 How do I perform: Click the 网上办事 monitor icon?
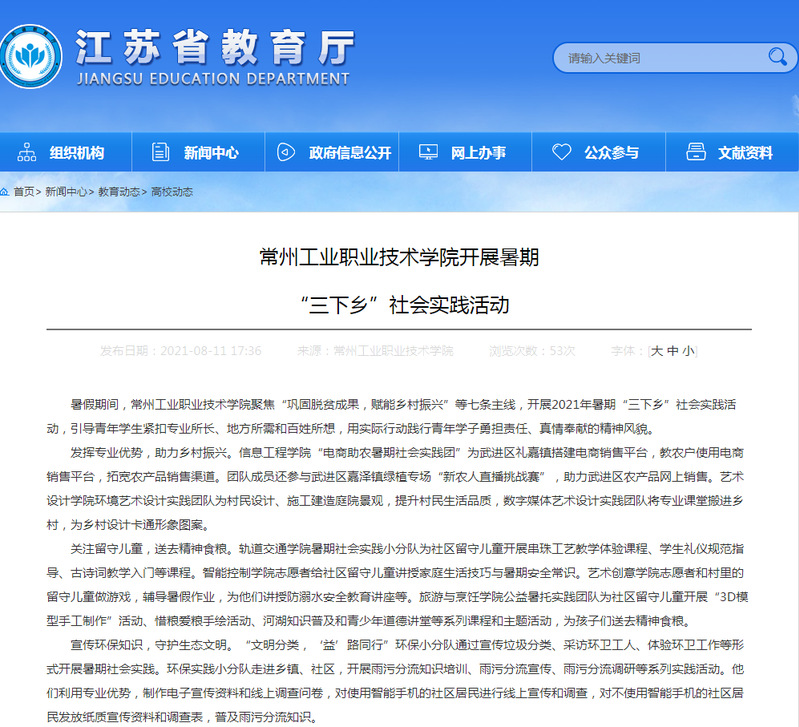427,153
